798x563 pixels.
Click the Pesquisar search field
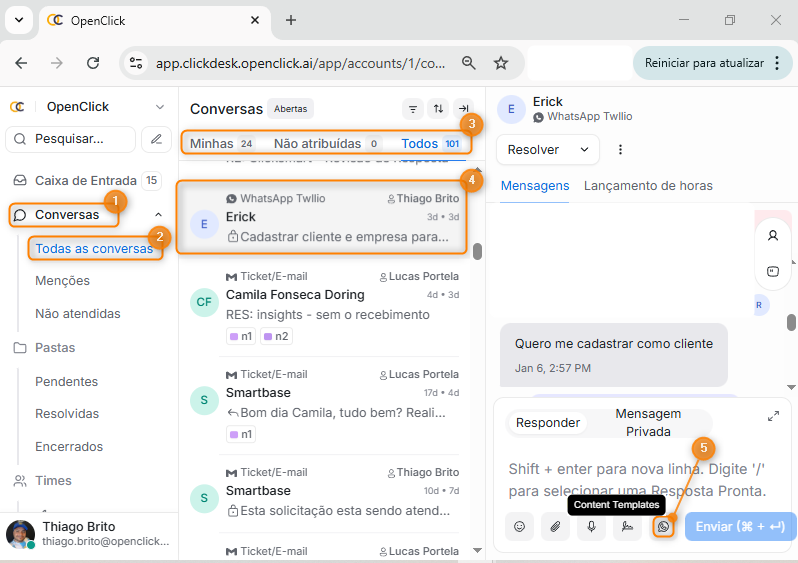point(71,139)
